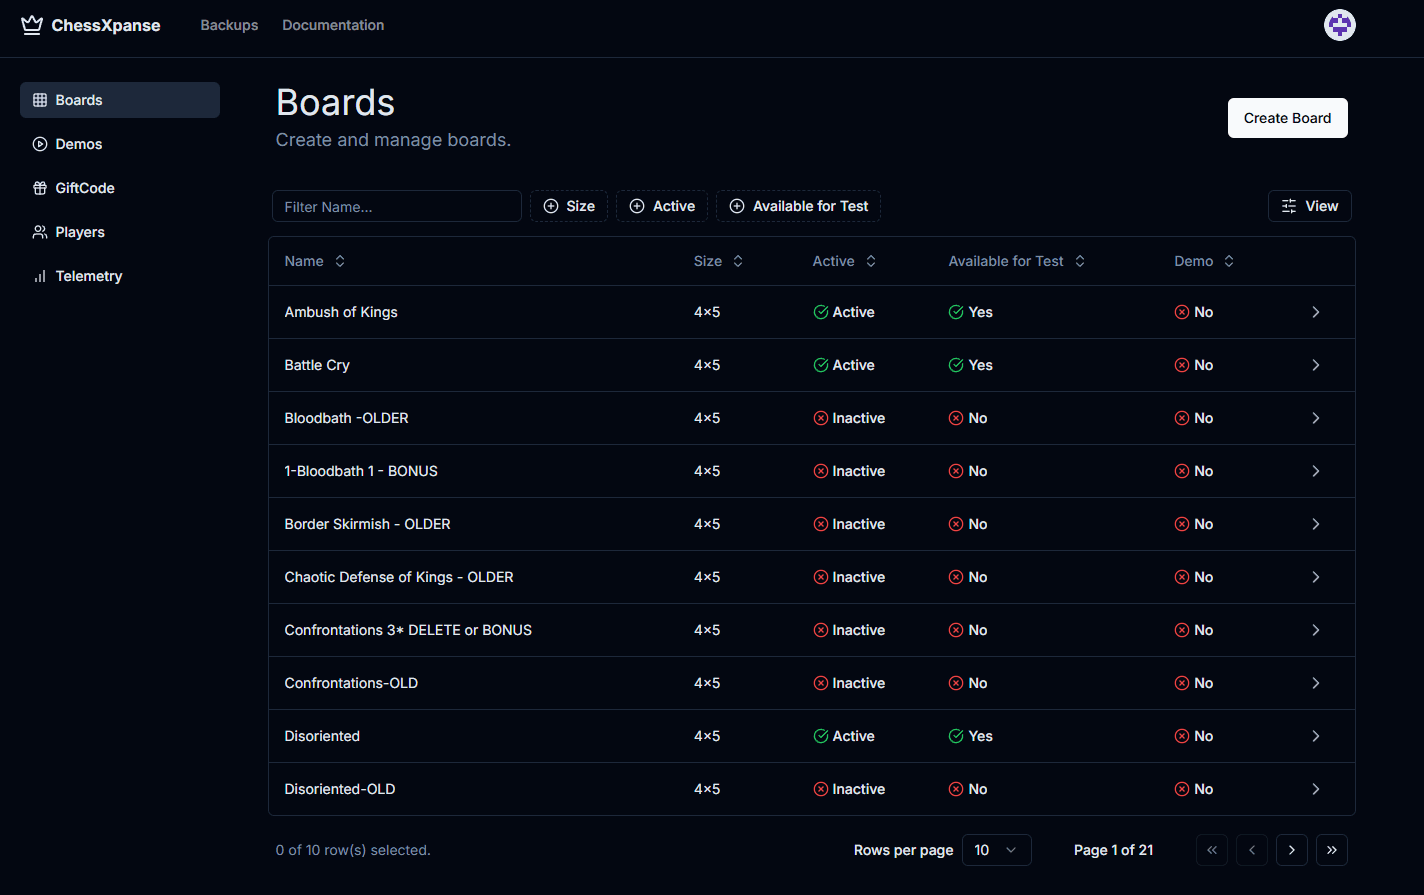Click the View columns settings icon
Screen dimensions: 1424x895
pos(1287,205)
